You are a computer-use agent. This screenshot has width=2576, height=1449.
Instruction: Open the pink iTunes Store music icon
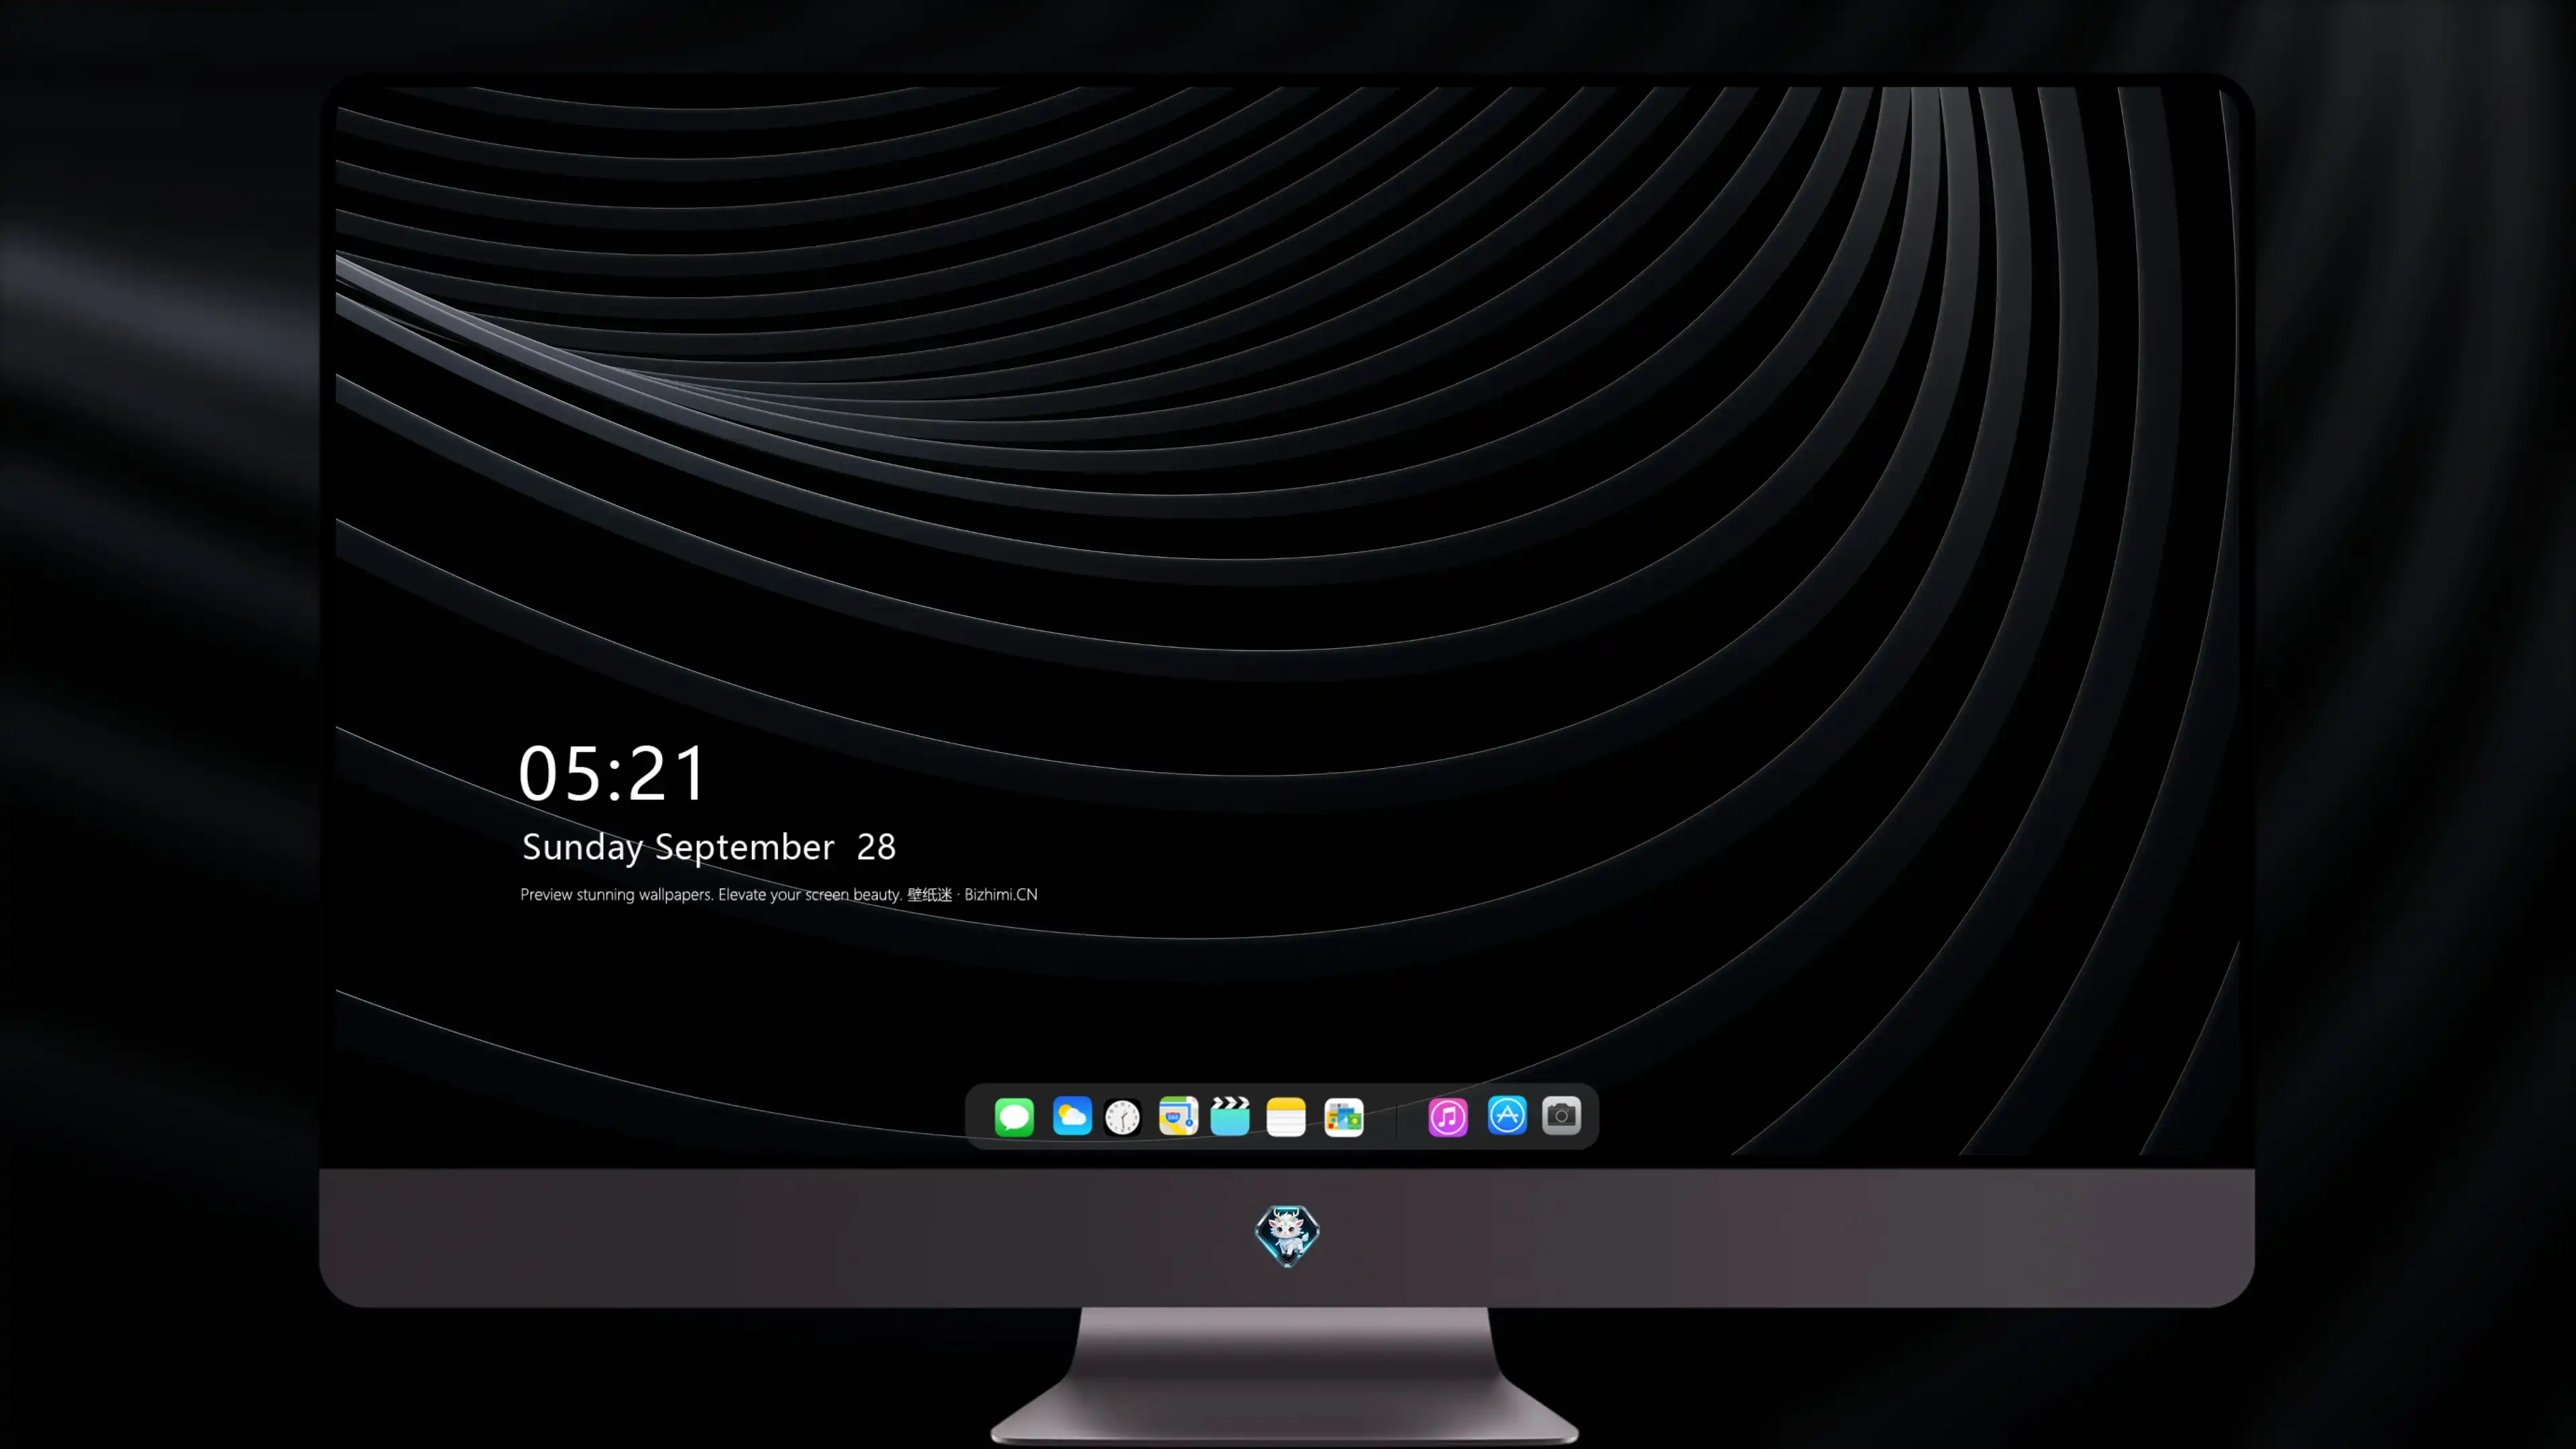pyautogui.click(x=1448, y=1116)
